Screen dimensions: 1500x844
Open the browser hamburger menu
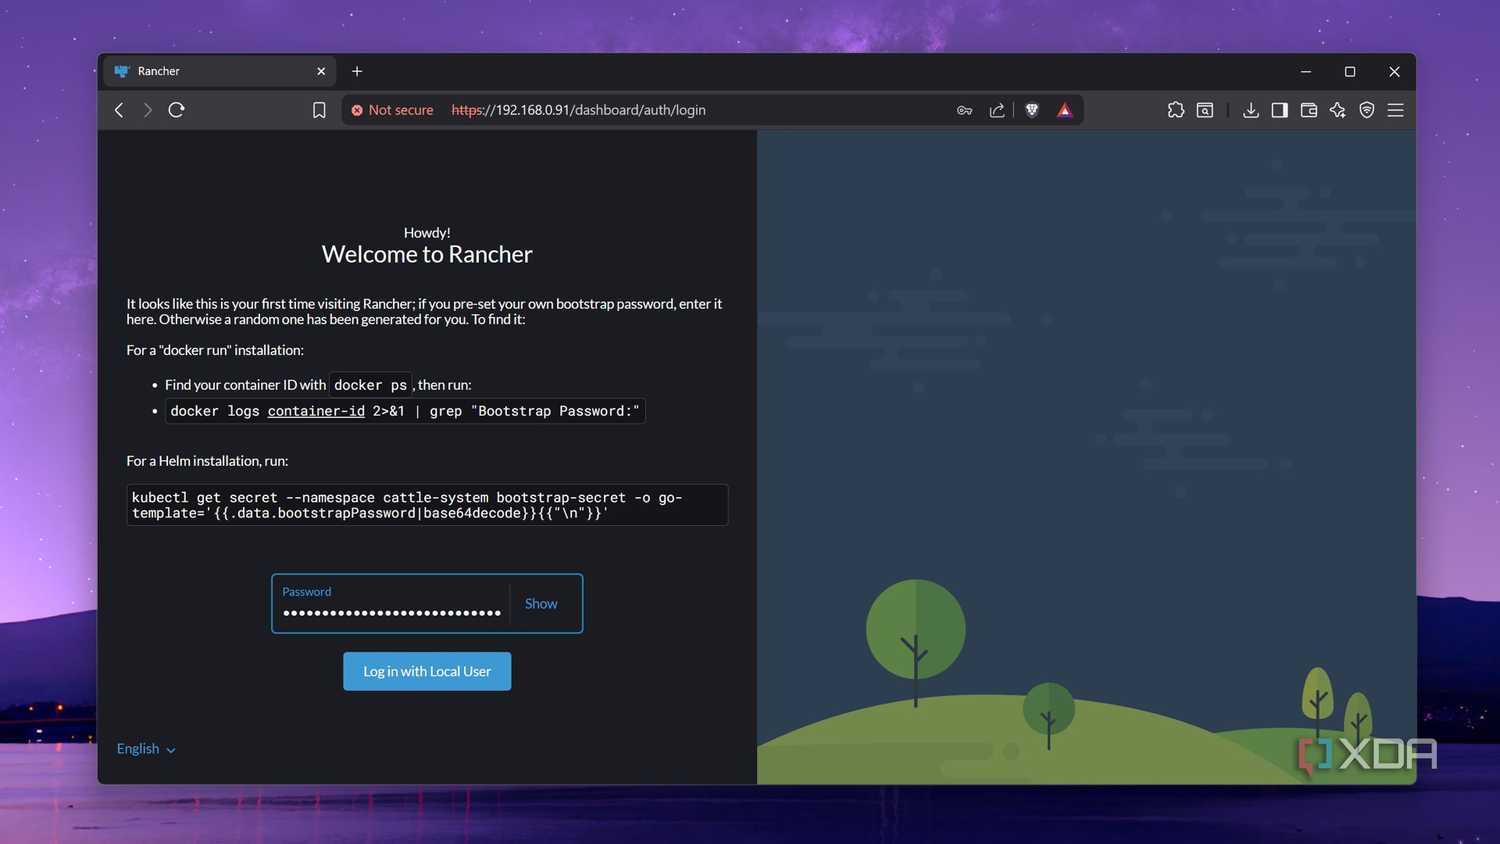pos(1395,110)
